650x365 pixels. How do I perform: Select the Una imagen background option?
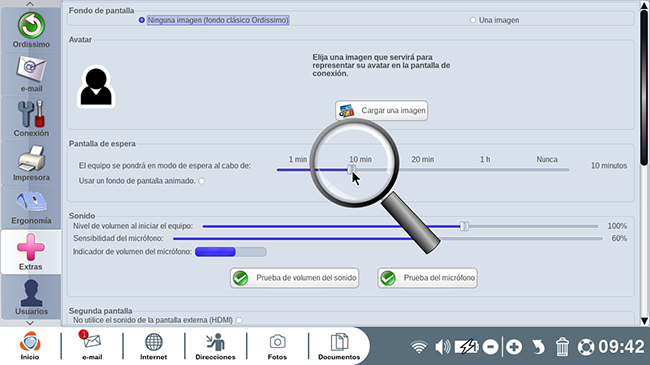473,20
